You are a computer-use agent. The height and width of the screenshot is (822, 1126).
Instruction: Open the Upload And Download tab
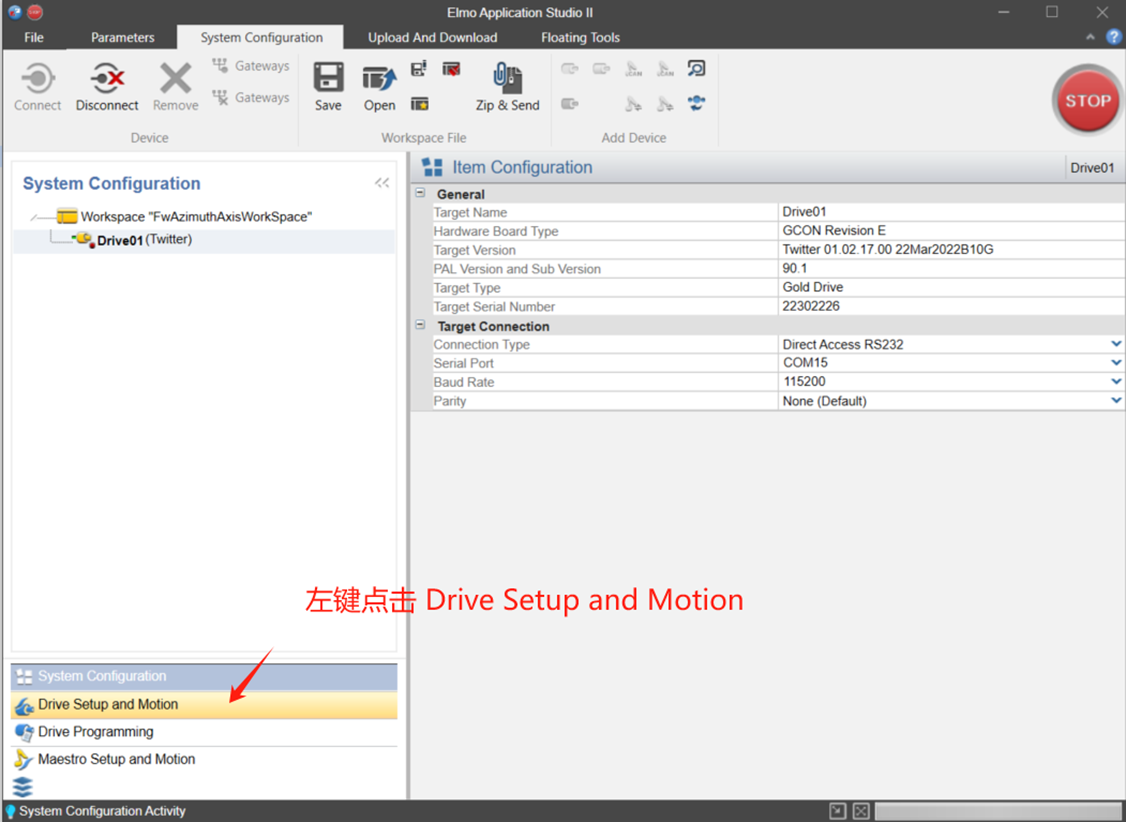click(432, 37)
